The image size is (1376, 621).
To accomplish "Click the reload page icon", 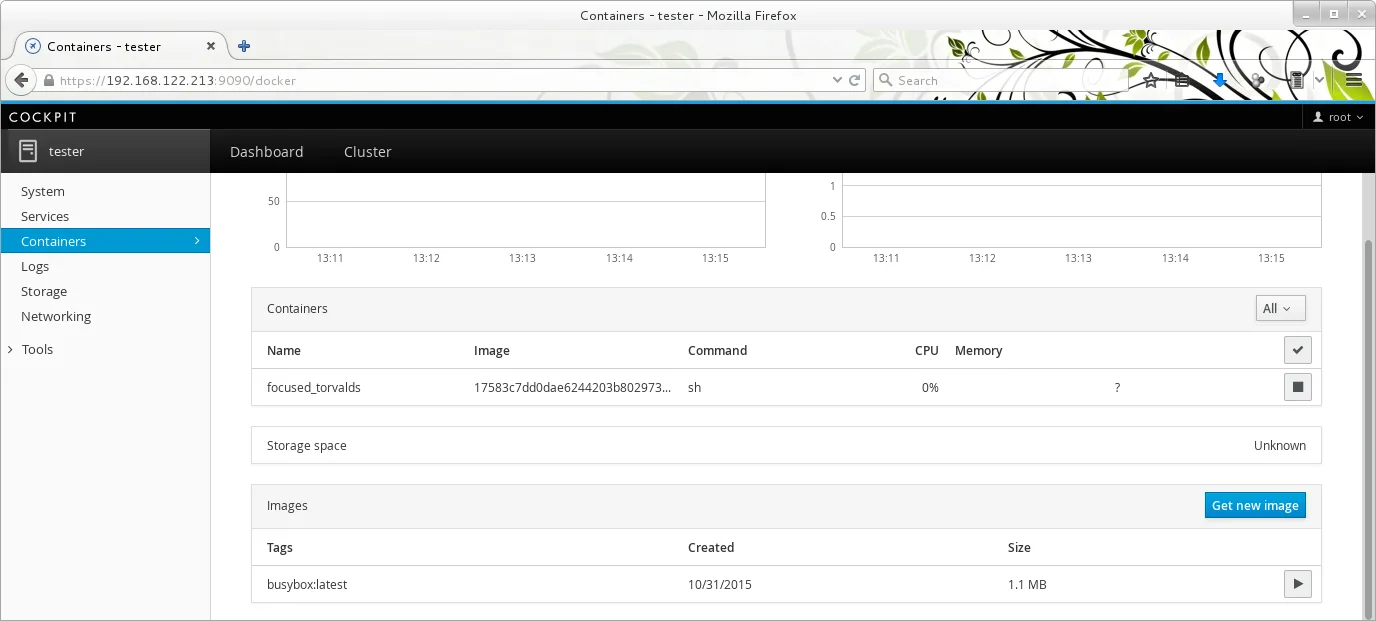I will [x=855, y=80].
